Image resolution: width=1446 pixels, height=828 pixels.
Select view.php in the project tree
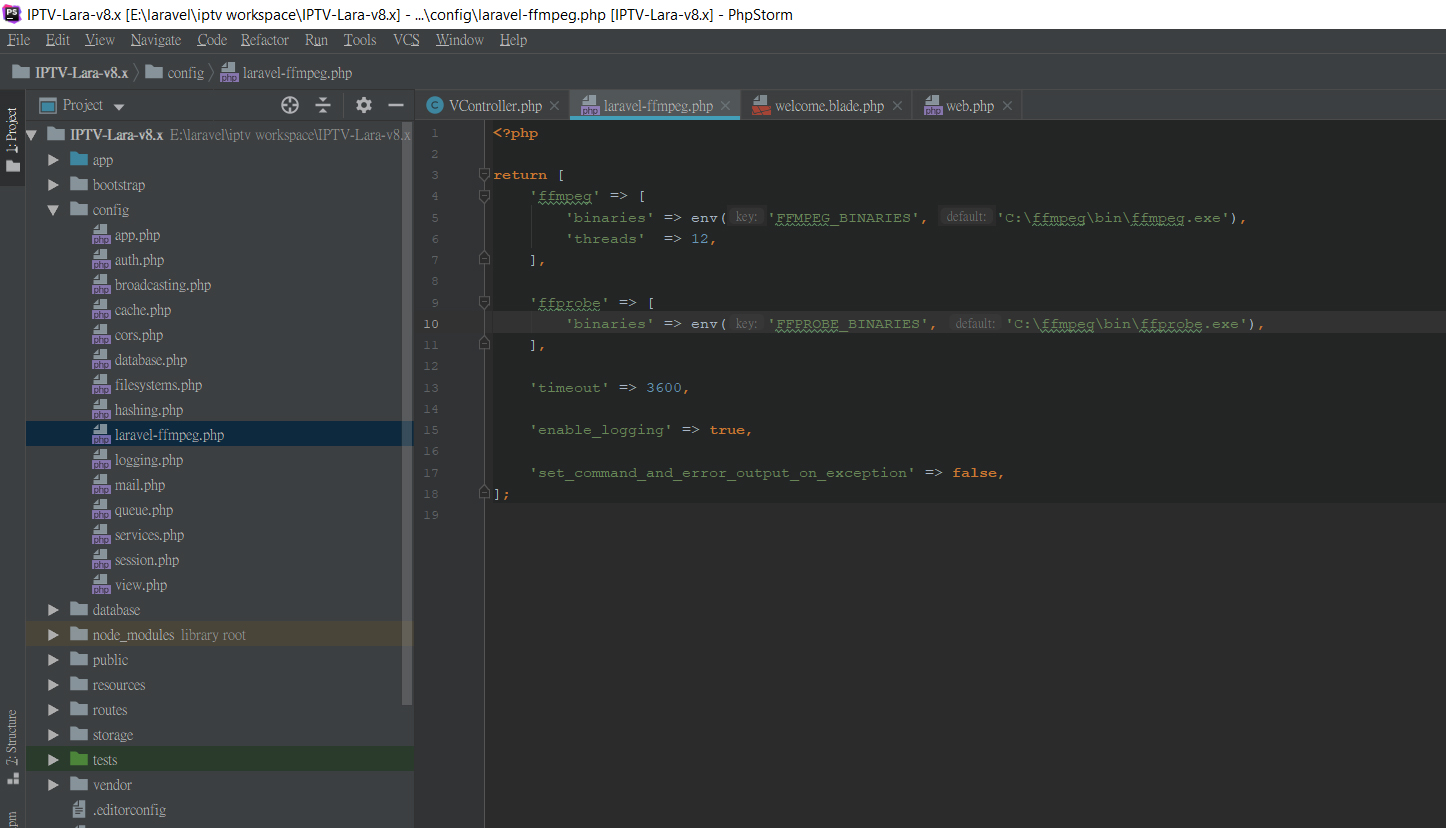[141, 585]
